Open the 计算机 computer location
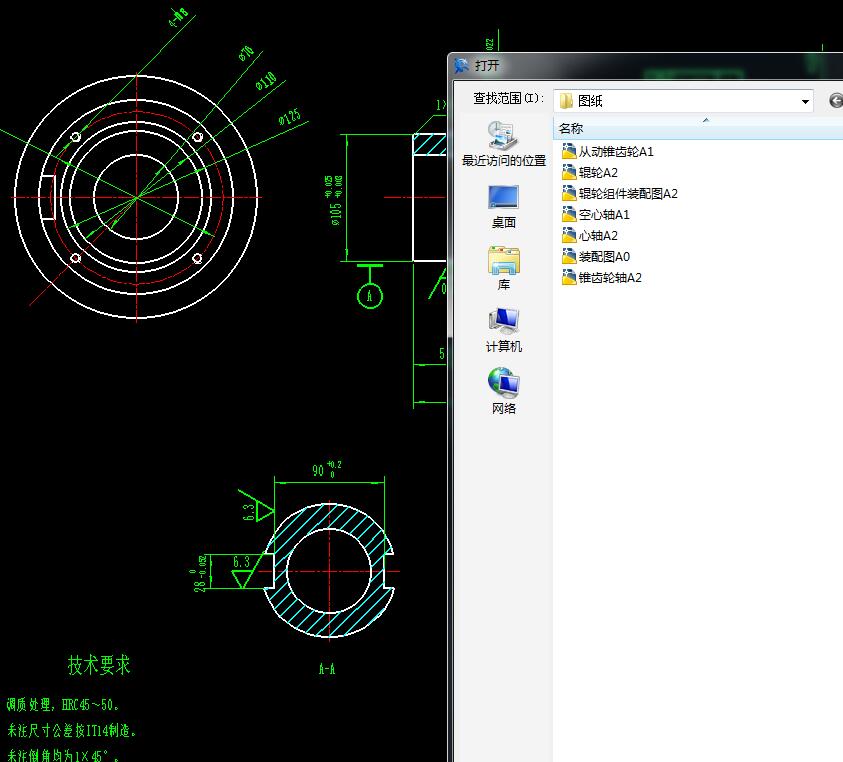 (x=504, y=330)
